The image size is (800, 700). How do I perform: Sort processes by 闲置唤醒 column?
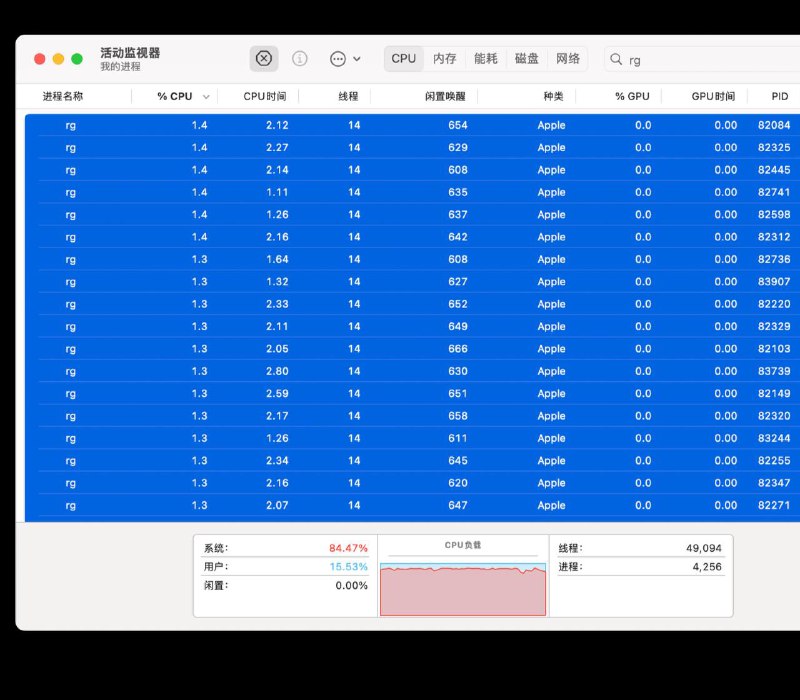(x=447, y=96)
